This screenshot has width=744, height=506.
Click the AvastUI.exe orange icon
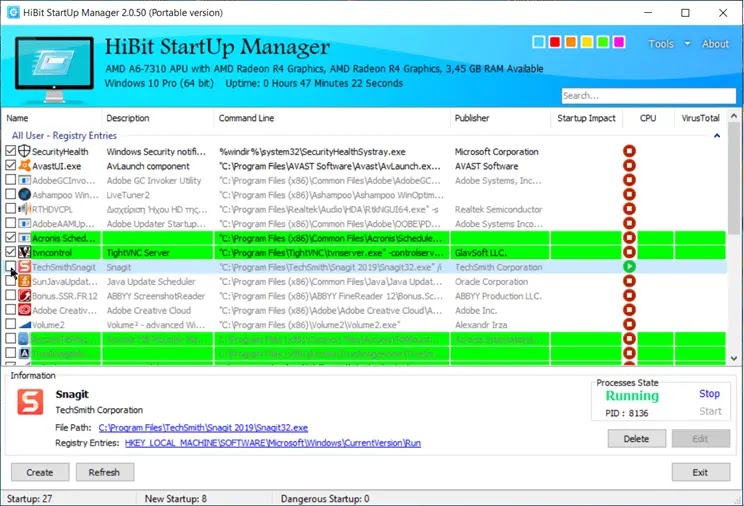point(24,166)
